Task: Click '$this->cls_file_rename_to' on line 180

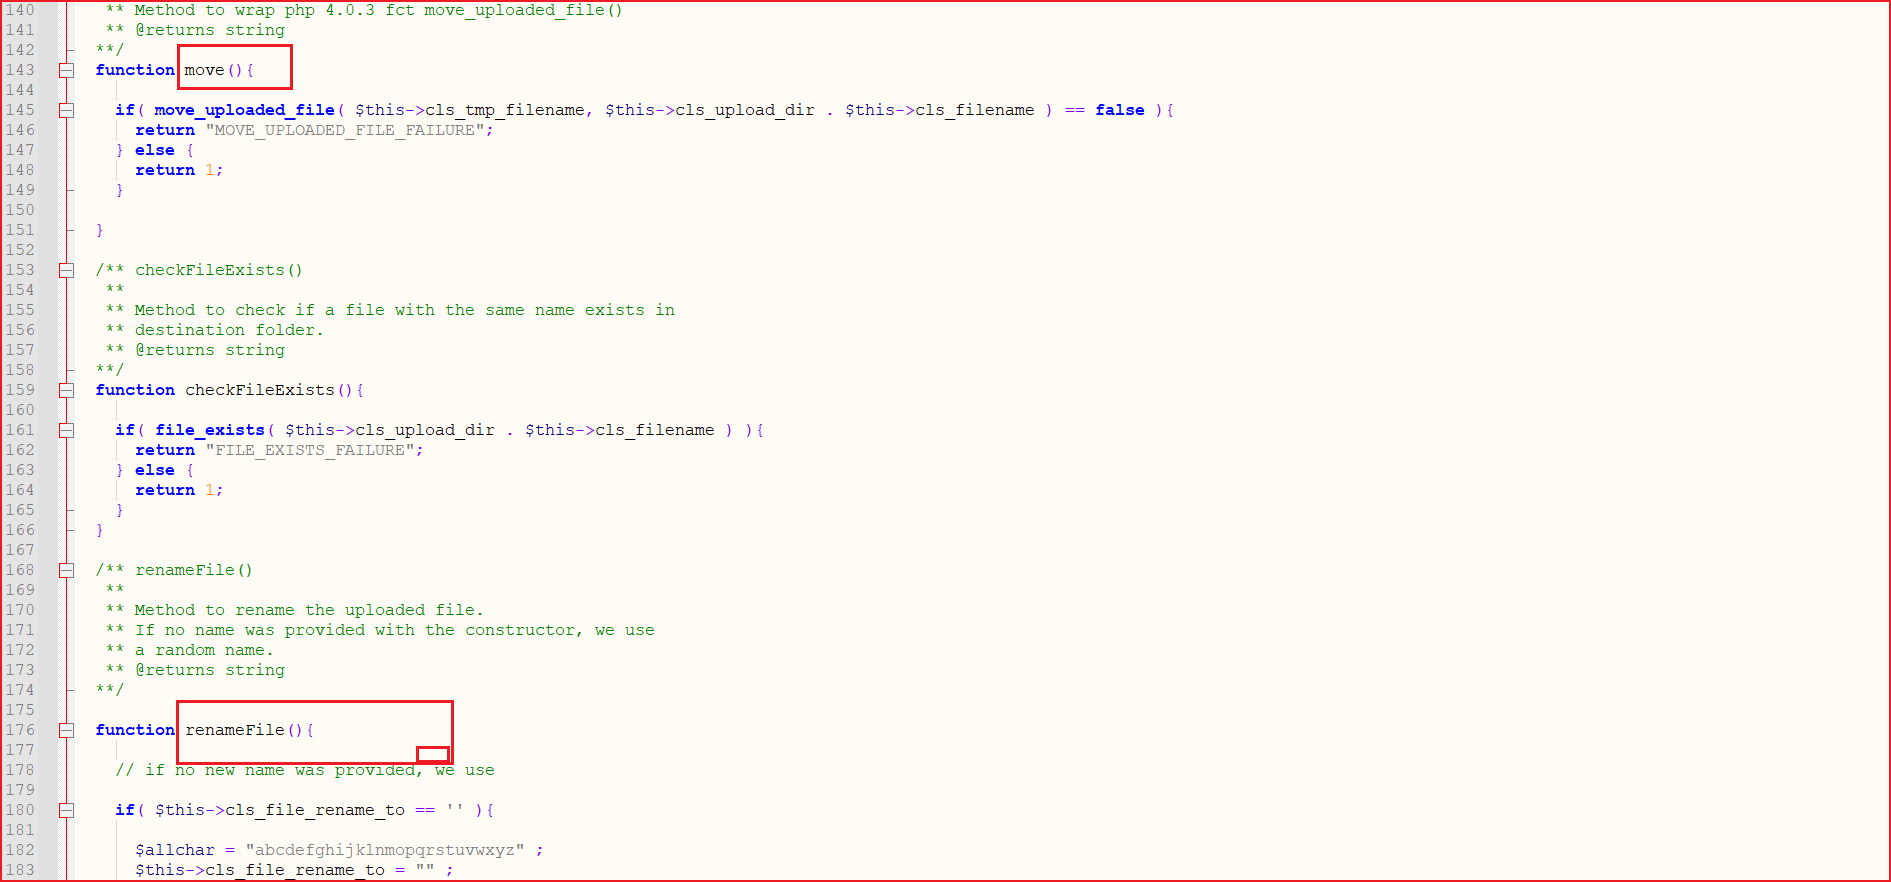Action: click(280, 810)
